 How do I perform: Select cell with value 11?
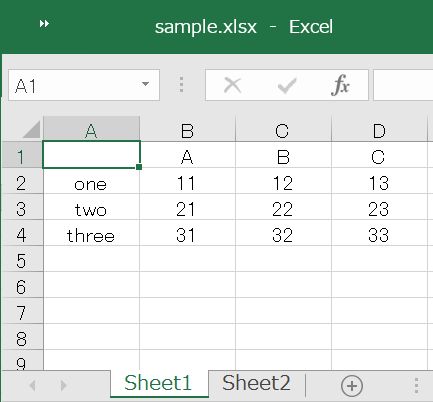pyautogui.click(x=187, y=181)
